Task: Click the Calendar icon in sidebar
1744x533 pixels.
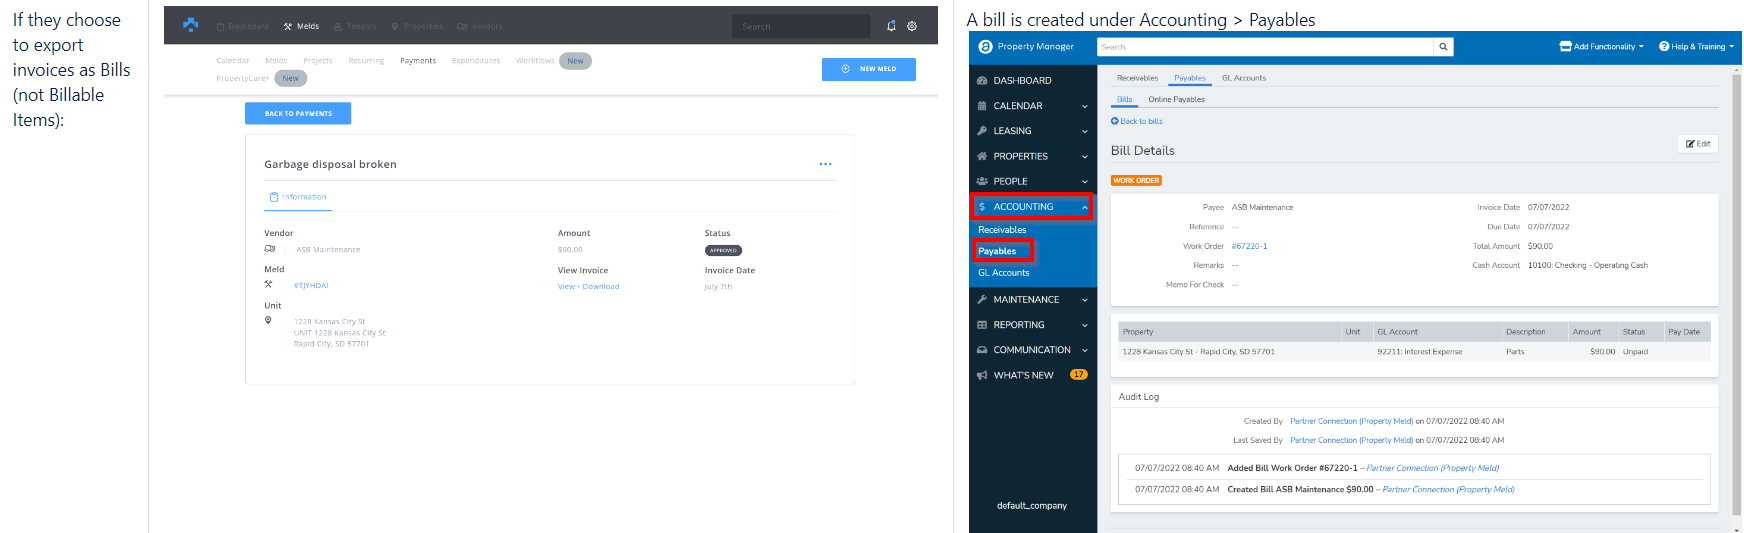Action: coord(982,106)
